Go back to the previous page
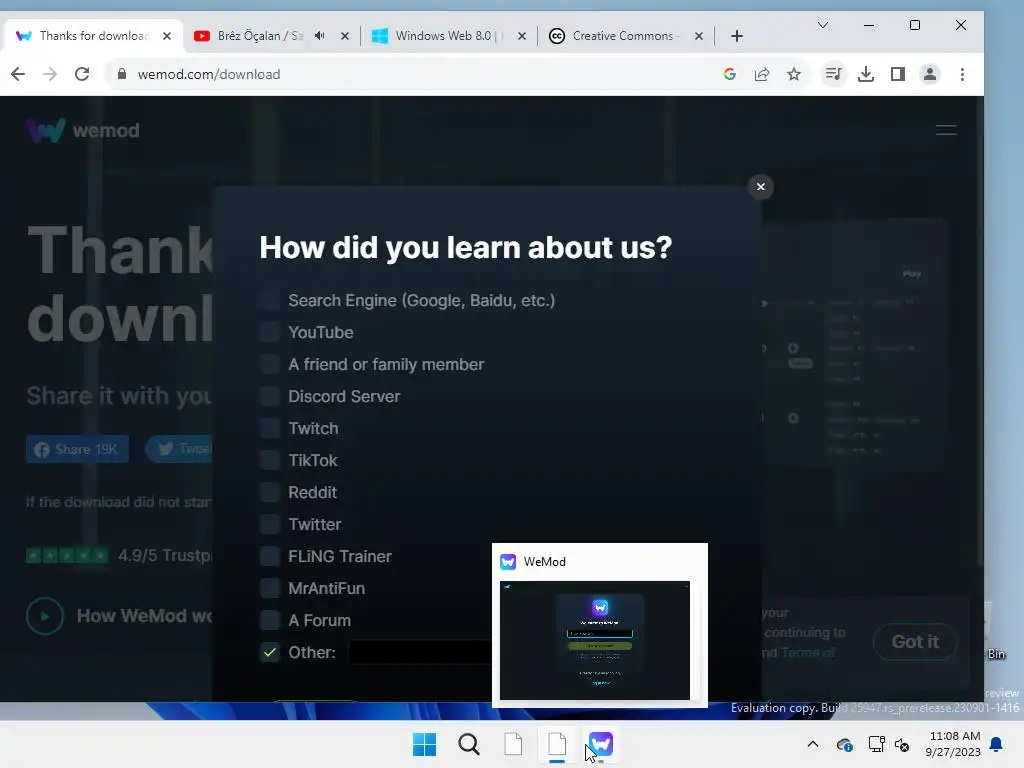This screenshot has height=768, width=1024. [18, 74]
